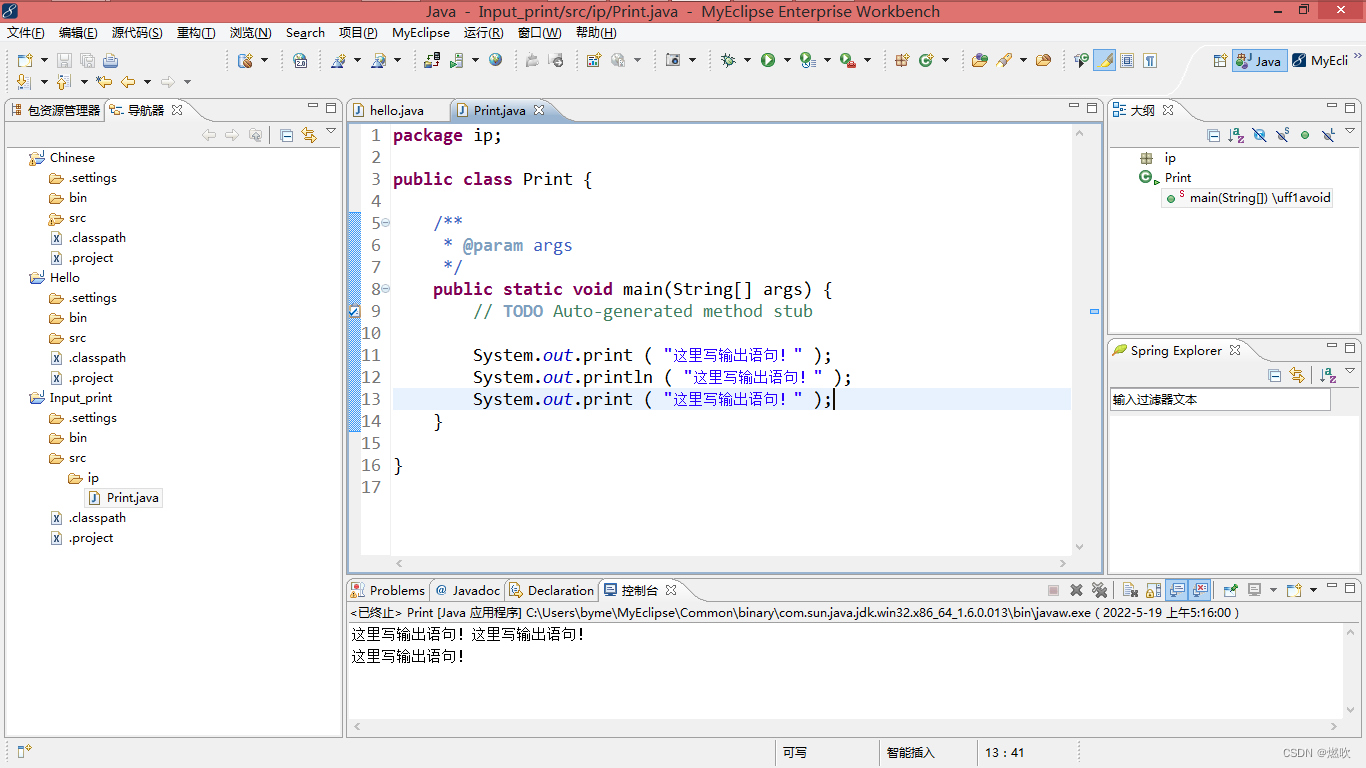Click the Open Perspective icon
This screenshot has width=1366, height=768.
point(1219,60)
